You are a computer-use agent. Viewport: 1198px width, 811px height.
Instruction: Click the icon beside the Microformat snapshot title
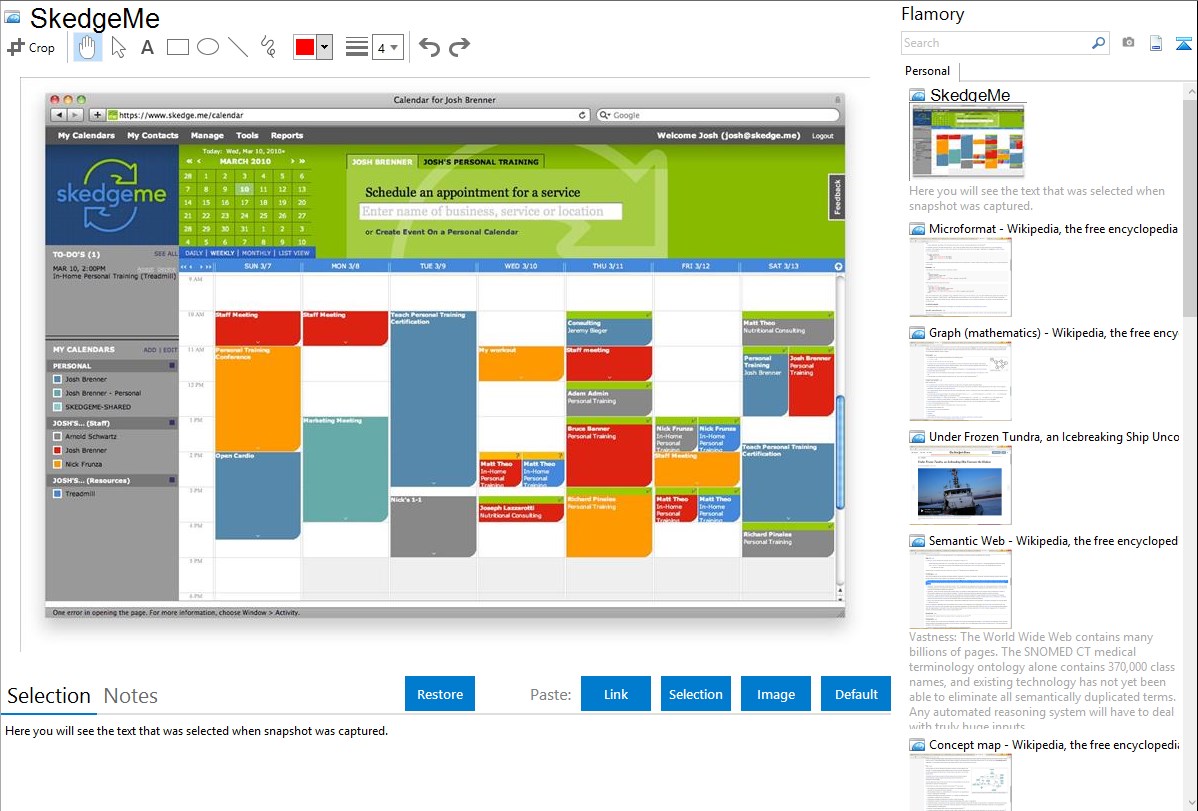(917, 229)
